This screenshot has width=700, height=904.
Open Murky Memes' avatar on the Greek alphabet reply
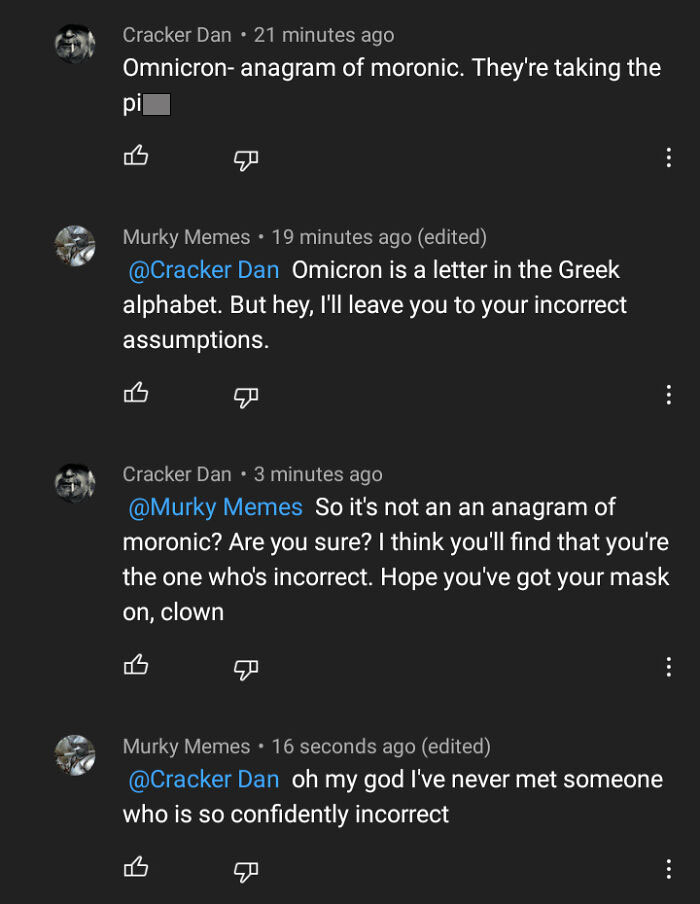click(x=75, y=246)
